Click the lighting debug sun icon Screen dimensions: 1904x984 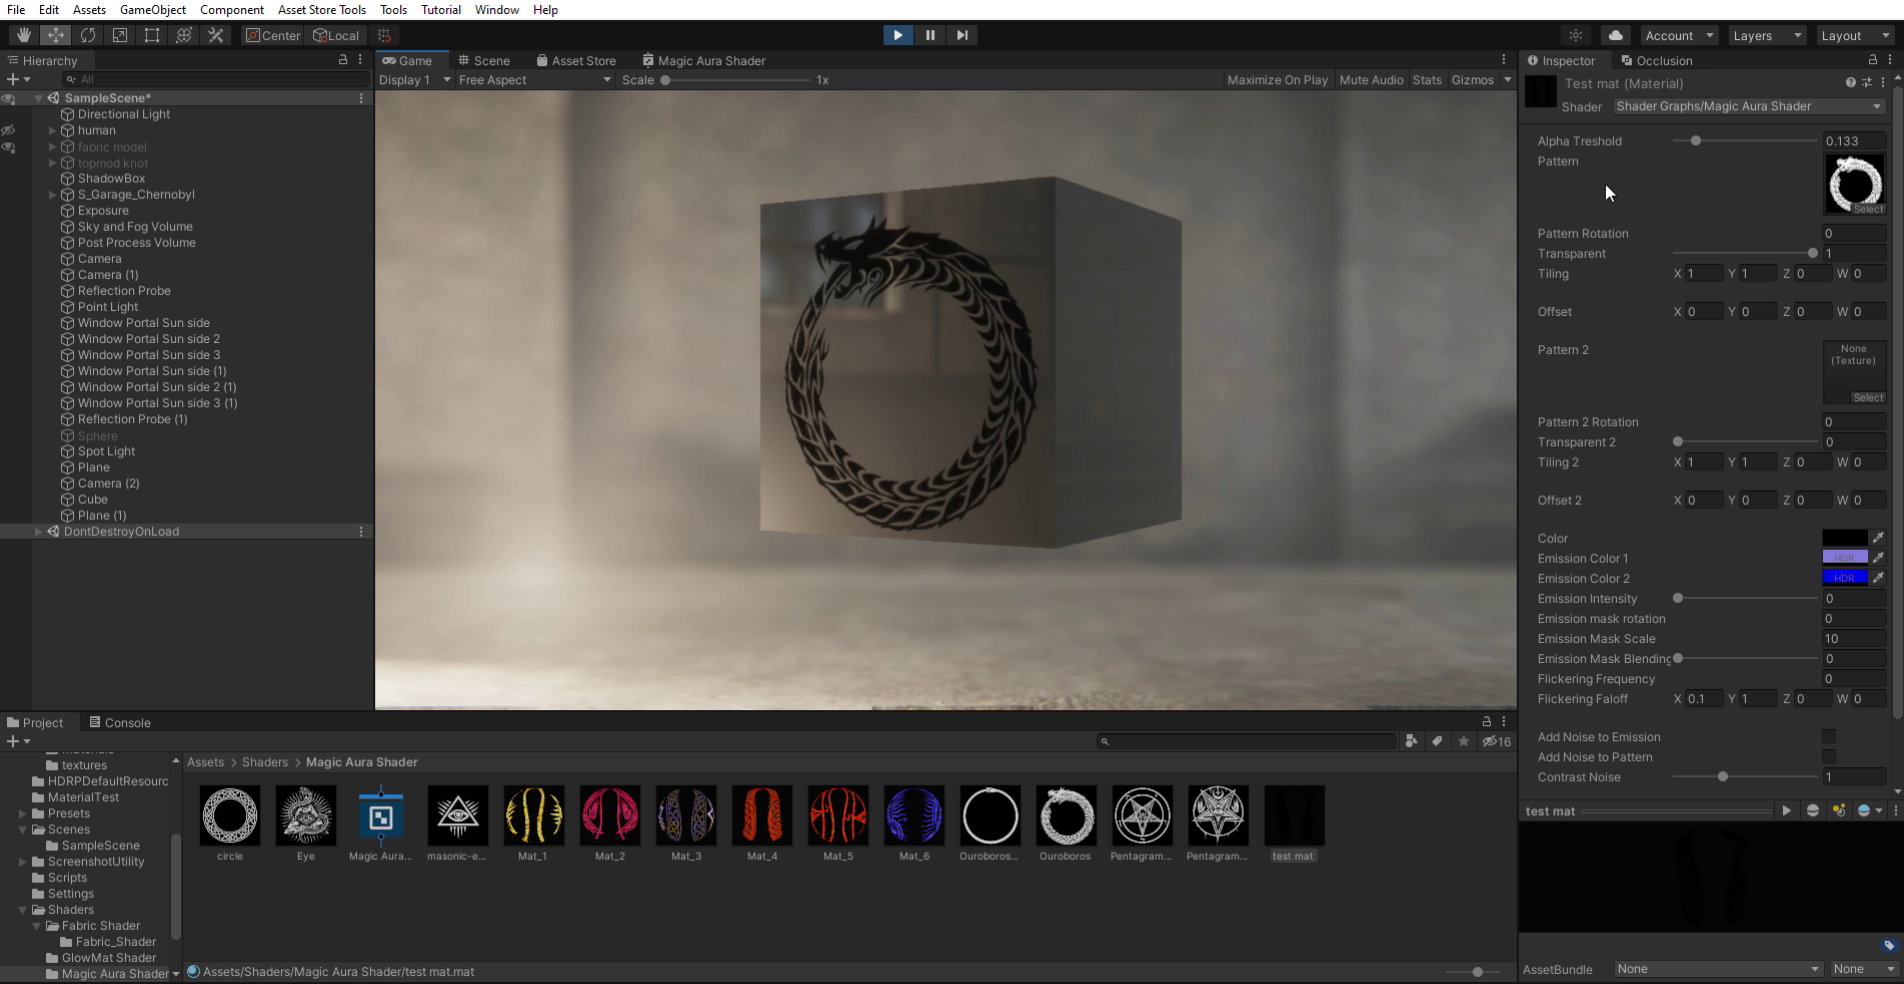point(1576,35)
